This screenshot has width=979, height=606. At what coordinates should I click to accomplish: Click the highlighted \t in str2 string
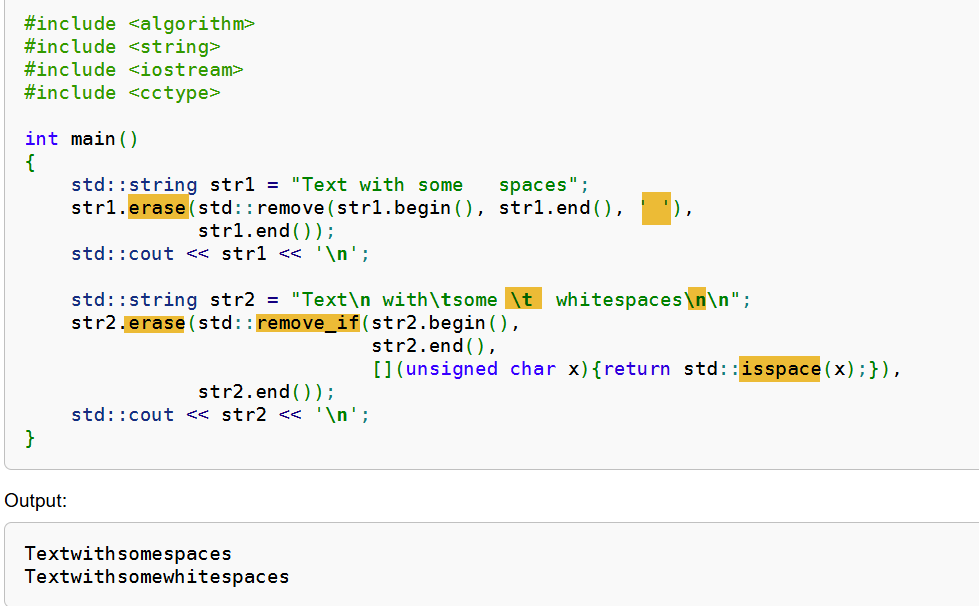[523, 300]
